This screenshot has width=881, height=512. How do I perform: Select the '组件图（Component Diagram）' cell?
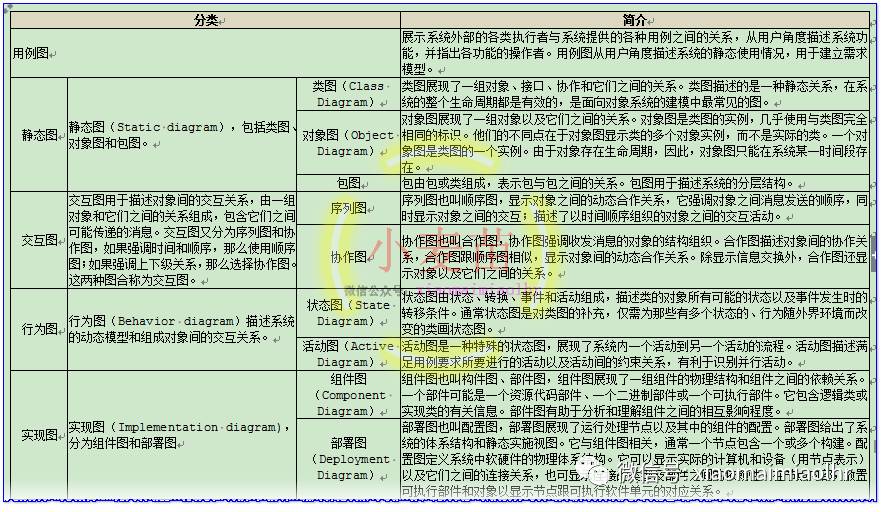click(348, 395)
